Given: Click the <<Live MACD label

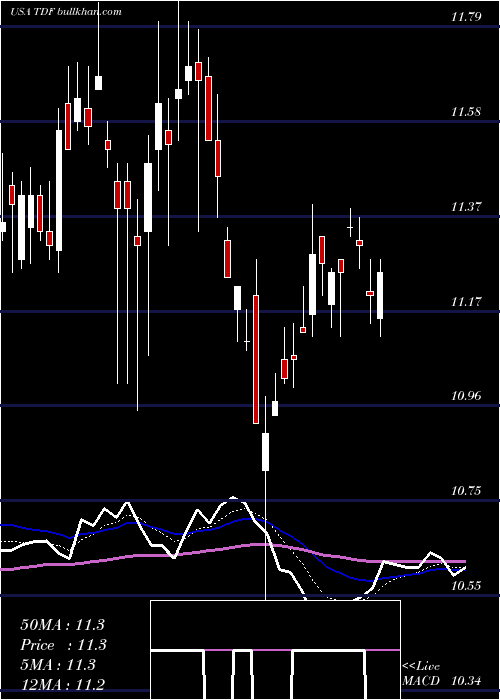Looking at the screenshot, I should coord(421,674).
